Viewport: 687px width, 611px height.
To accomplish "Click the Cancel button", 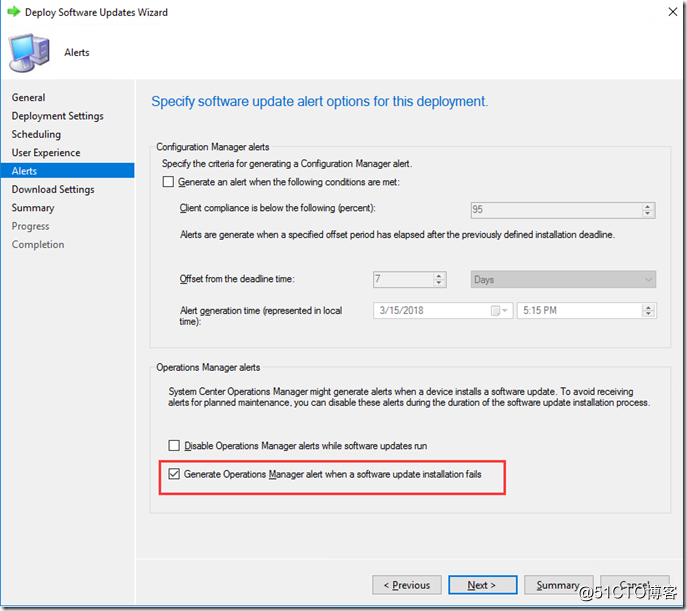I will coord(635,585).
